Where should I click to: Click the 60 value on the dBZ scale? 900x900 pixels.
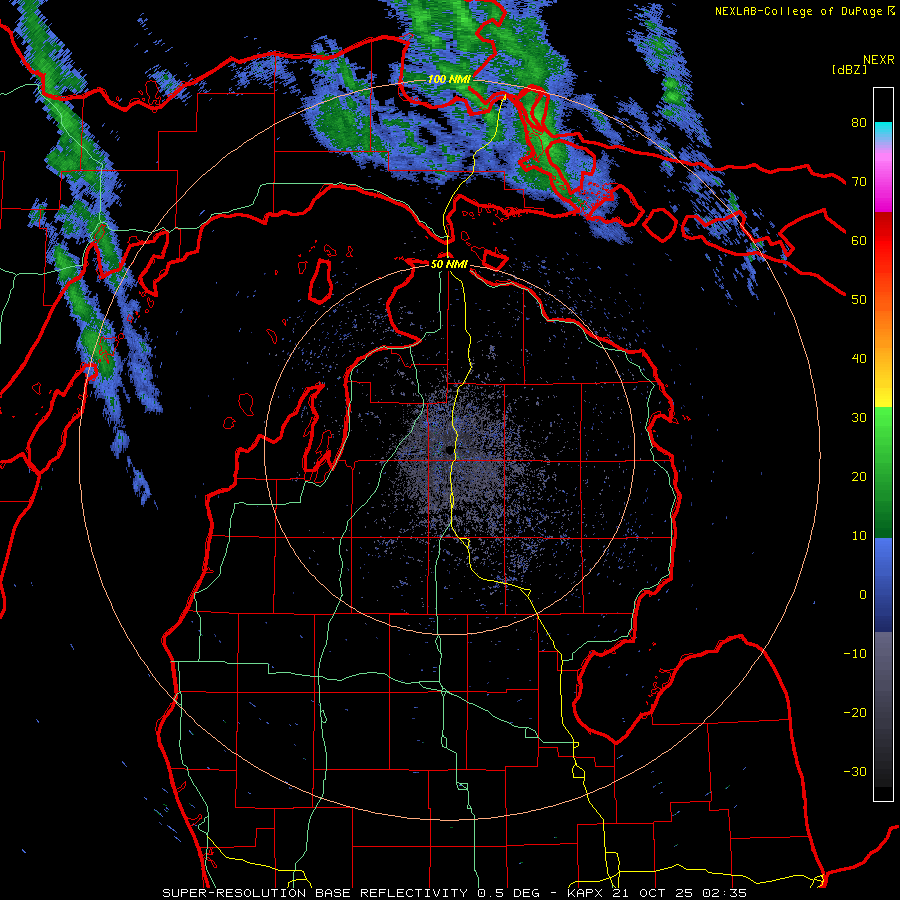[x=859, y=240]
